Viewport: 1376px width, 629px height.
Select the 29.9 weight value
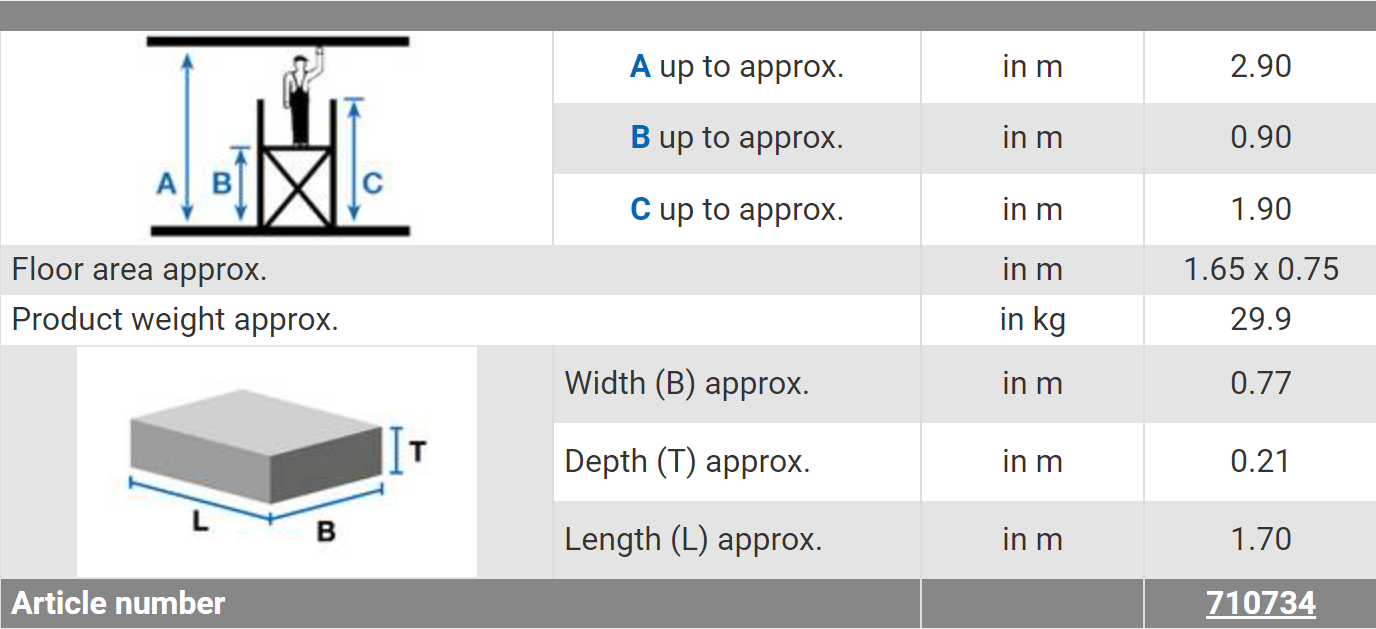tap(1260, 320)
